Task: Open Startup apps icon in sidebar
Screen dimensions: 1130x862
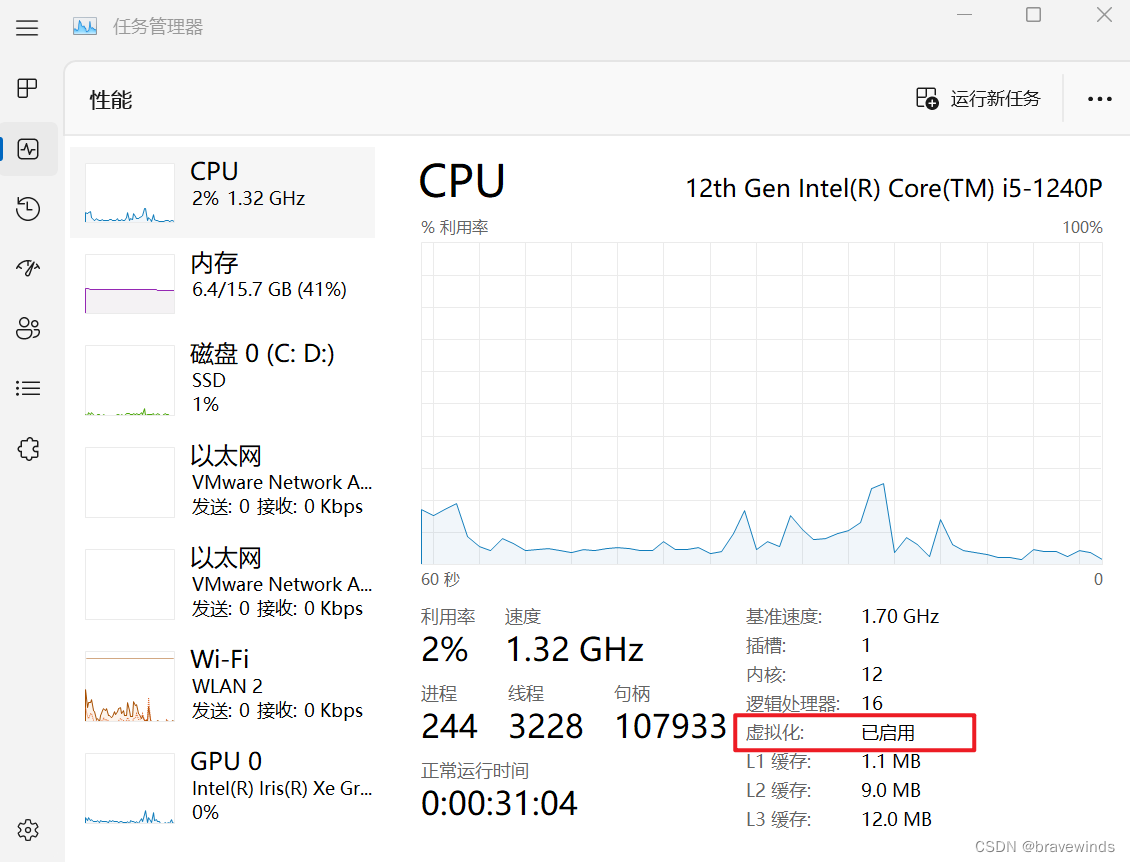Action: pos(27,268)
